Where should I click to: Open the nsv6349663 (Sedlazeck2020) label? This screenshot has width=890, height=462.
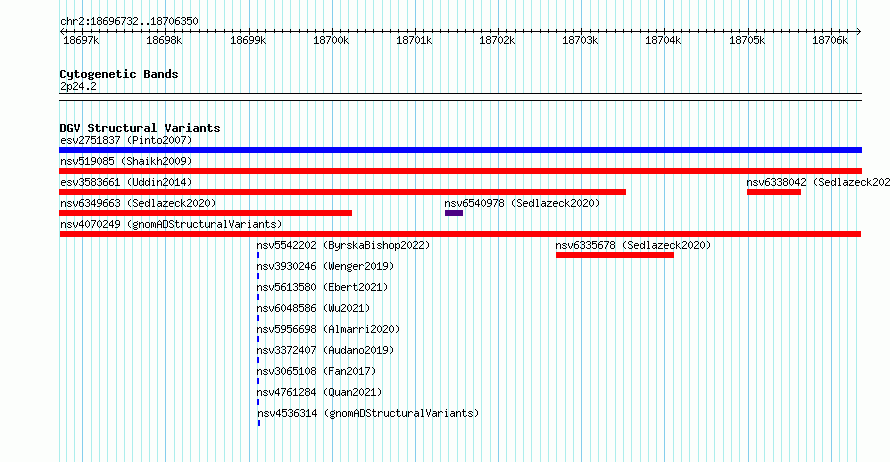[138, 203]
